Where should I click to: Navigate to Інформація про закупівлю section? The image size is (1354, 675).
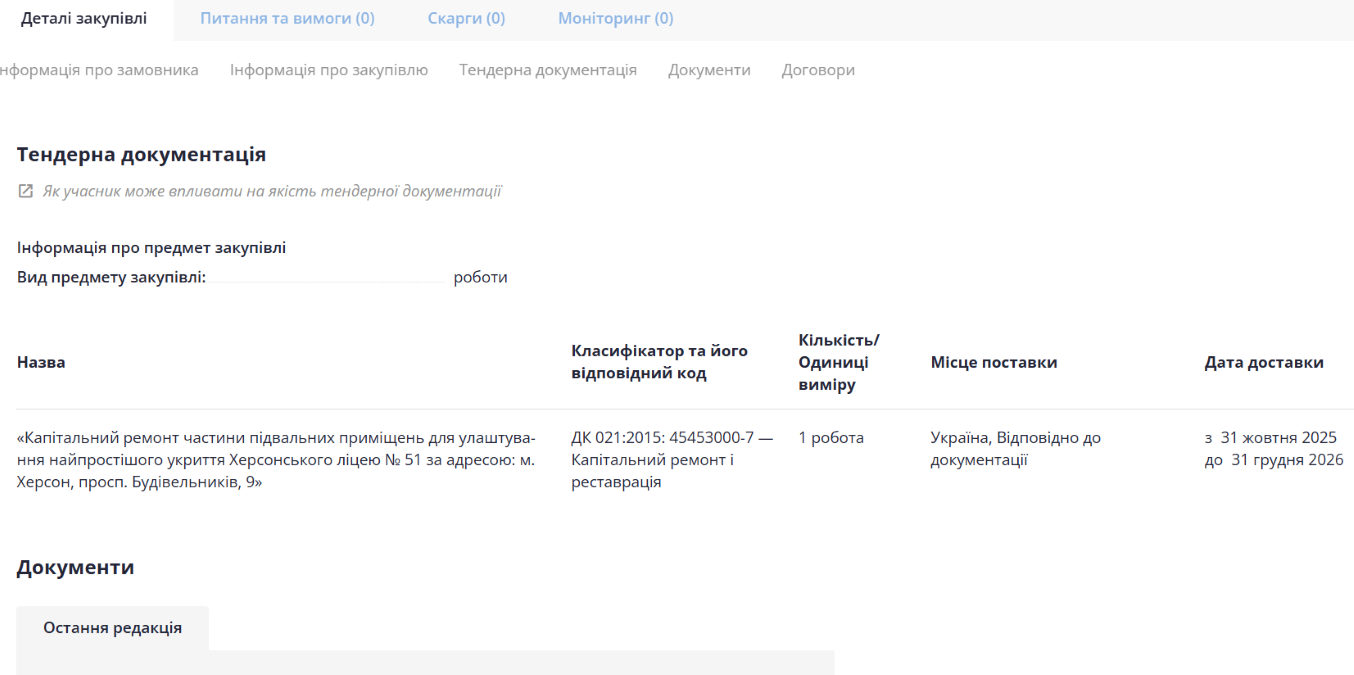click(329, 70)
